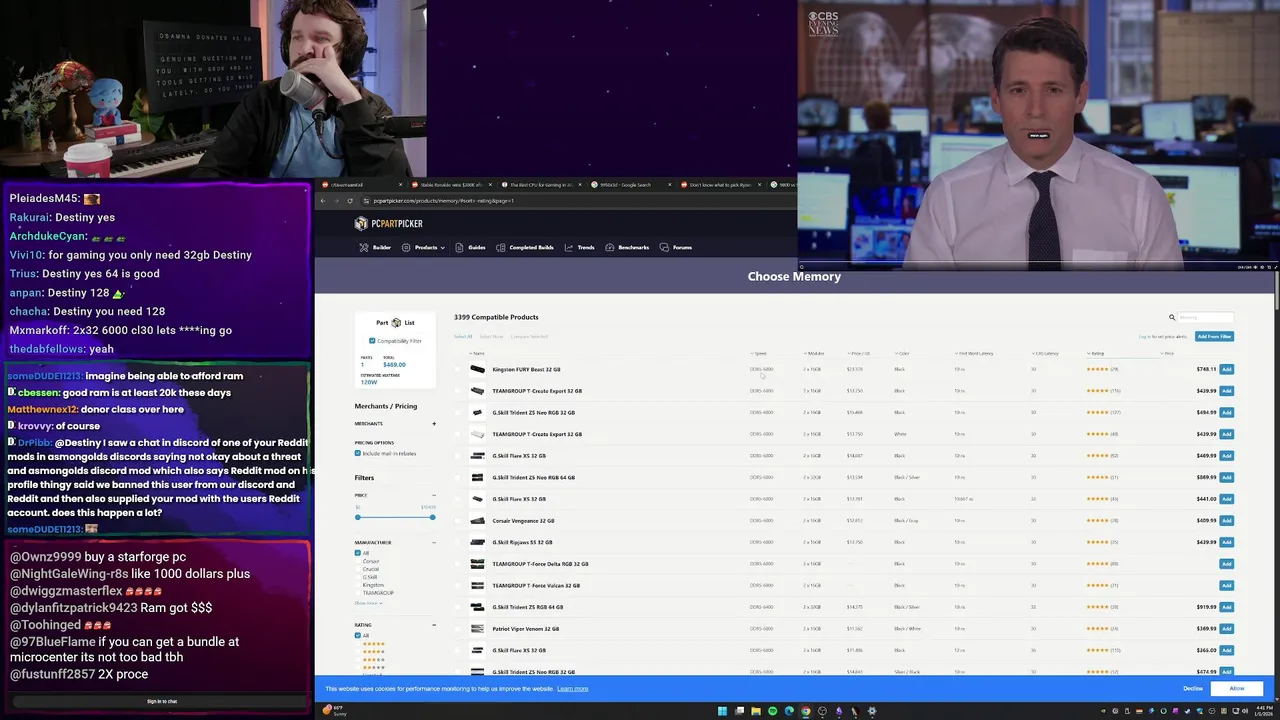Decline cookies on the banner

coord(1193,689)
